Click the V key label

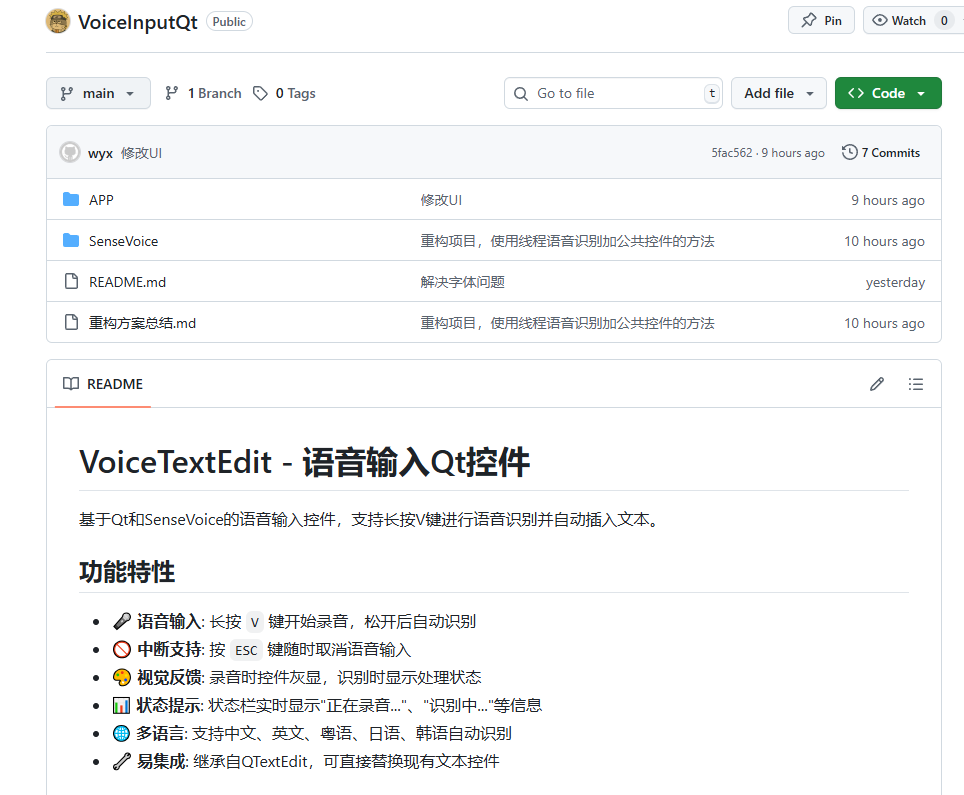pyautogui.click(x=255, y=622)
